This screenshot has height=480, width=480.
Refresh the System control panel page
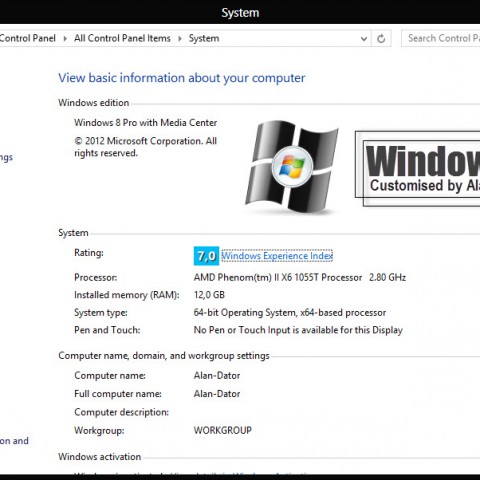click(x=381, y=39)
